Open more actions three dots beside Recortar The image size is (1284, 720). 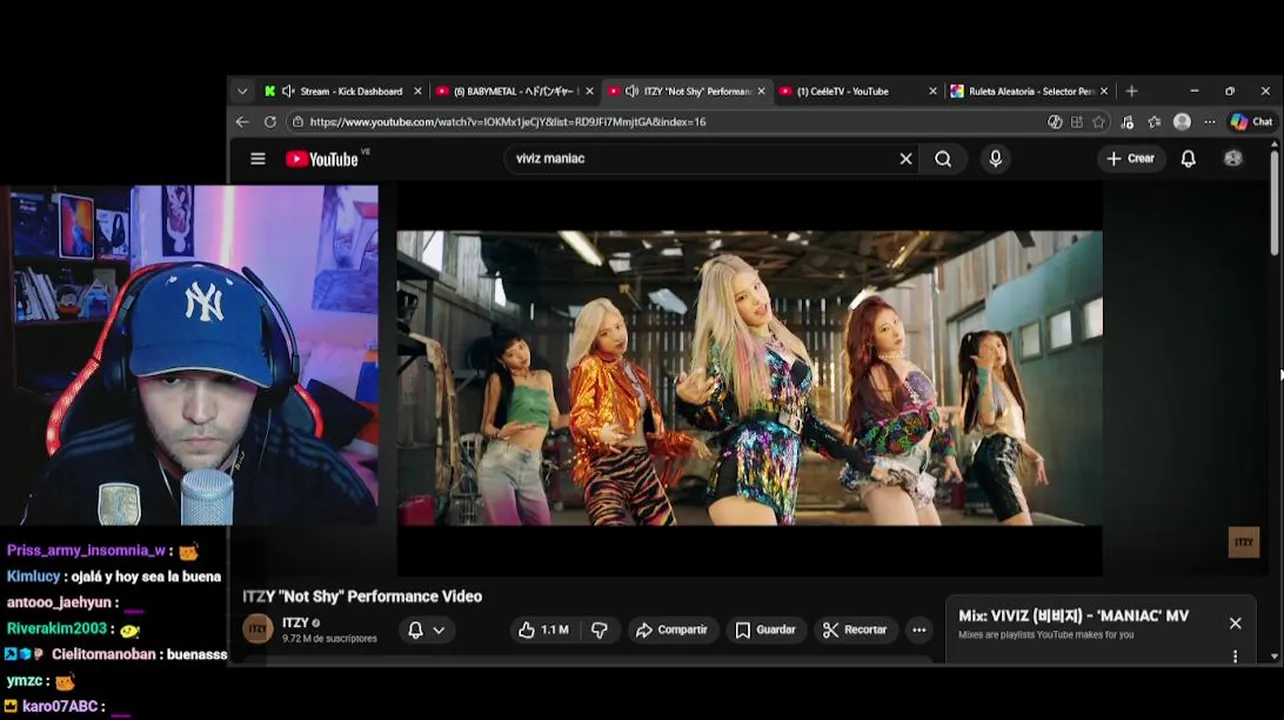(x=919, y=630)
